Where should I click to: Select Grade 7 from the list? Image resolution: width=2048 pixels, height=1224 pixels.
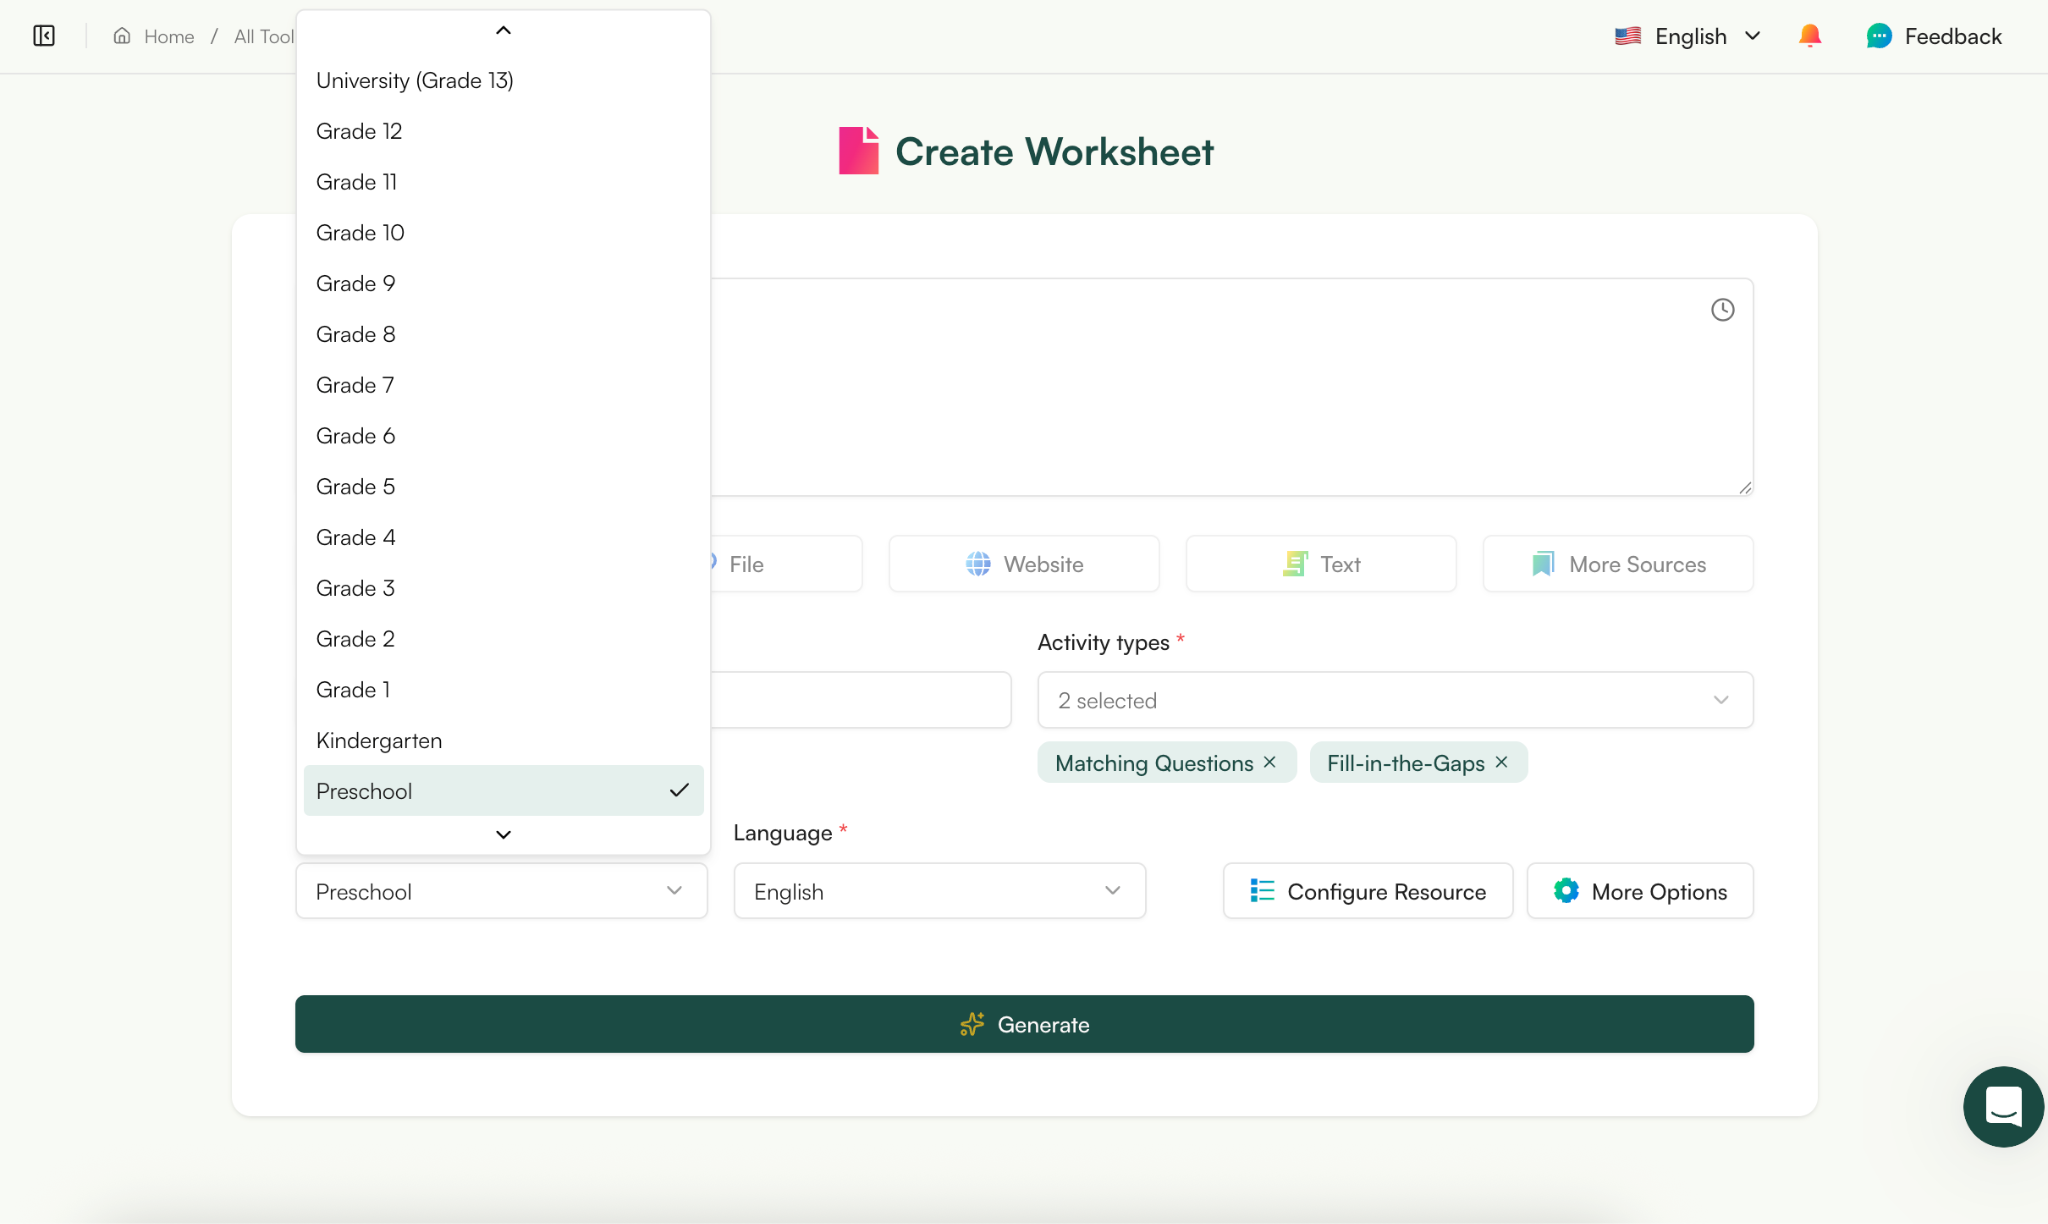click(x=355, y=385)
